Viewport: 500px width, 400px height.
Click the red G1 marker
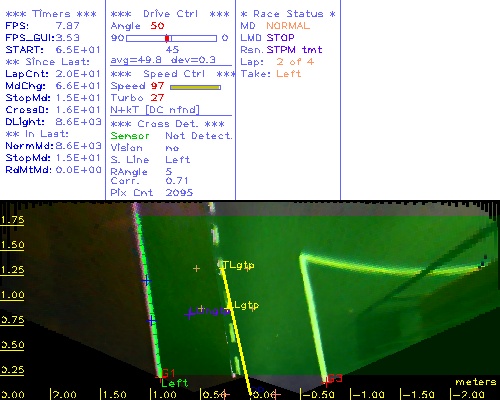tap(168, 373)
